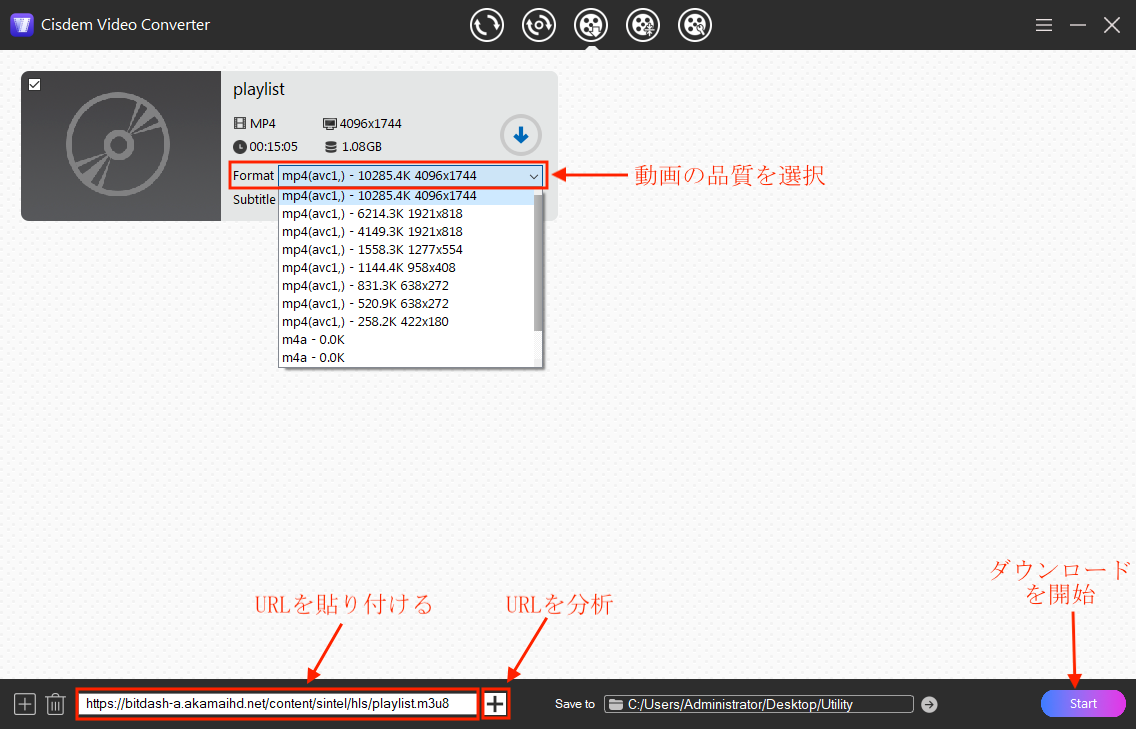1136x729 pixels.
Task: Open the Convert tab icon
Action: (x=487, y=25)
